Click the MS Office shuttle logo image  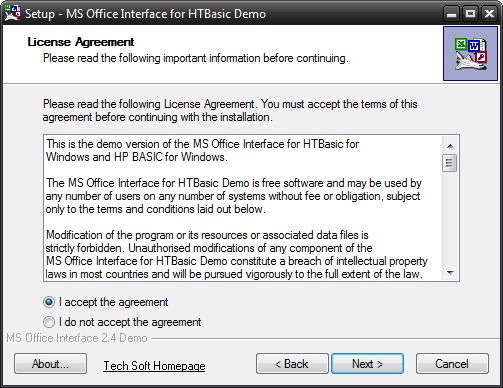470,54
